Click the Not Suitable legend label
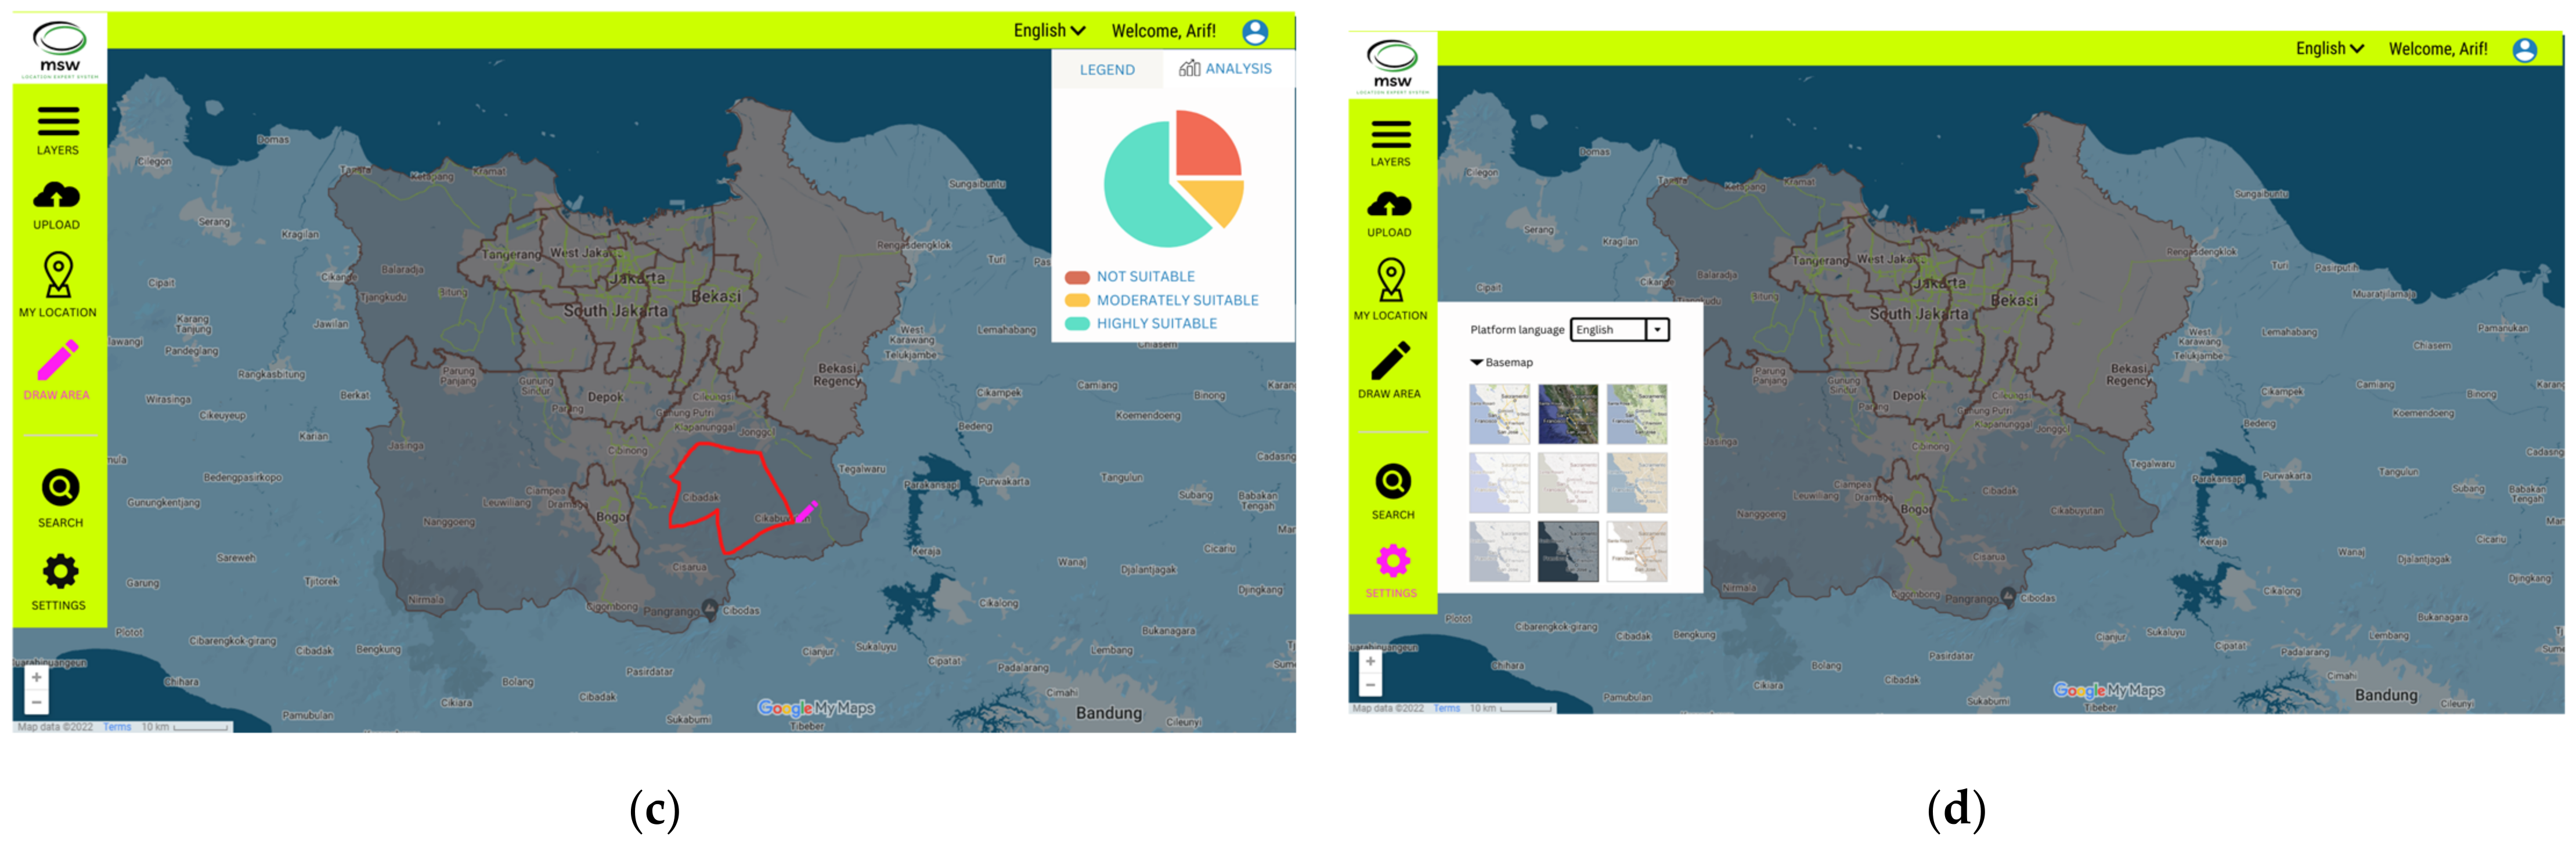The image size is (2576, 850). (1145, 277)
